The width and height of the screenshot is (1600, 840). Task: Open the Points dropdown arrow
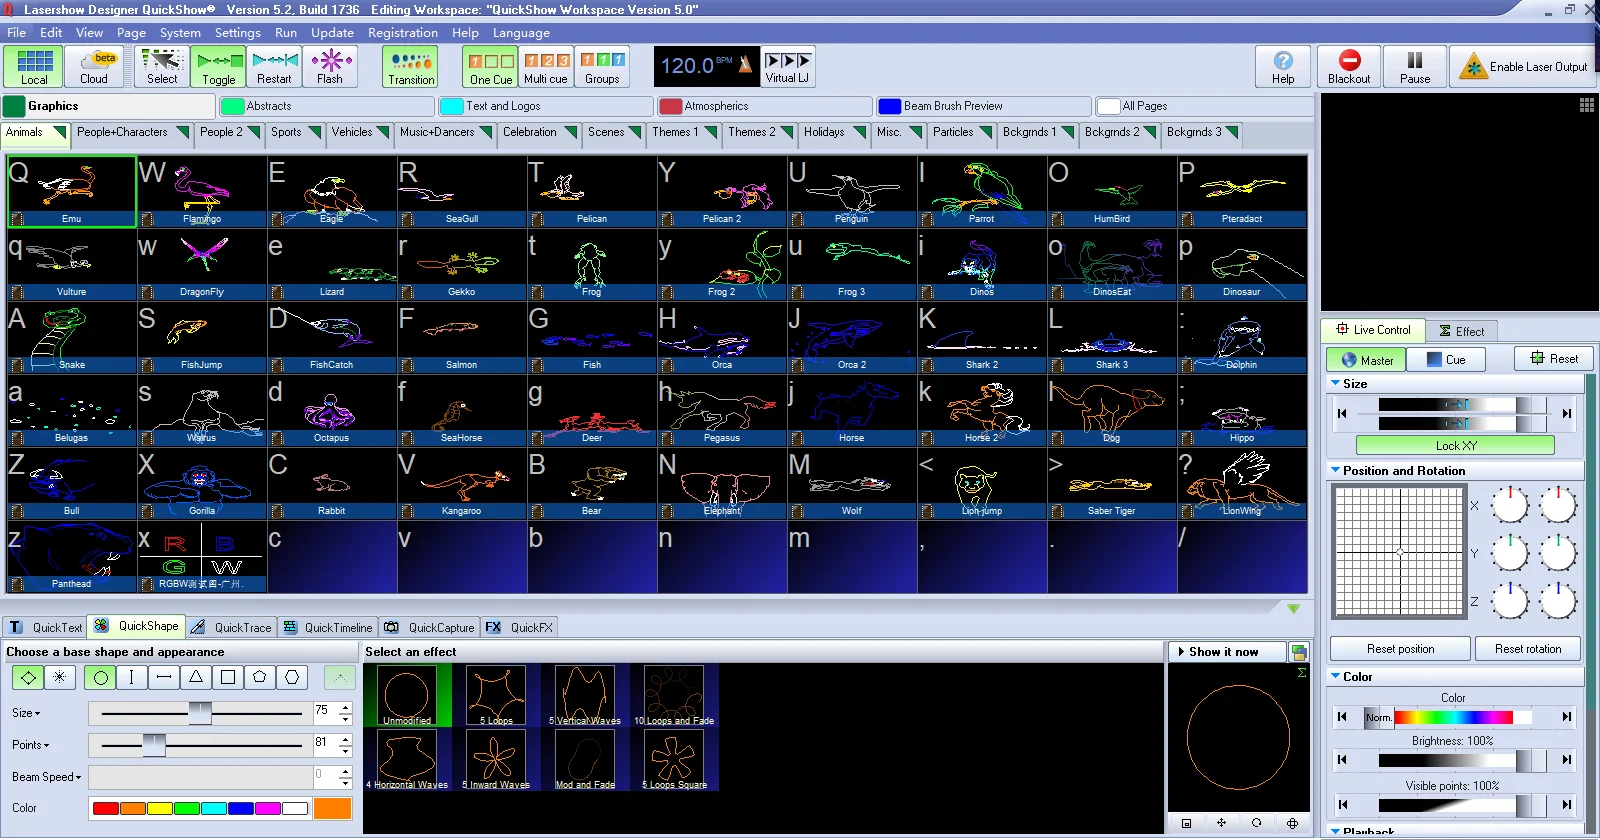(x=46, y=745)
